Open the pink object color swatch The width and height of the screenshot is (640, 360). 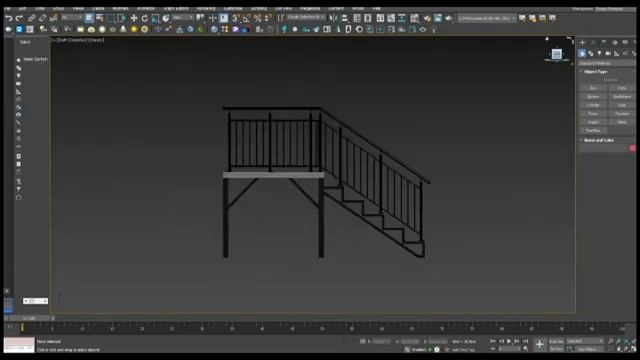pos(632,148)
